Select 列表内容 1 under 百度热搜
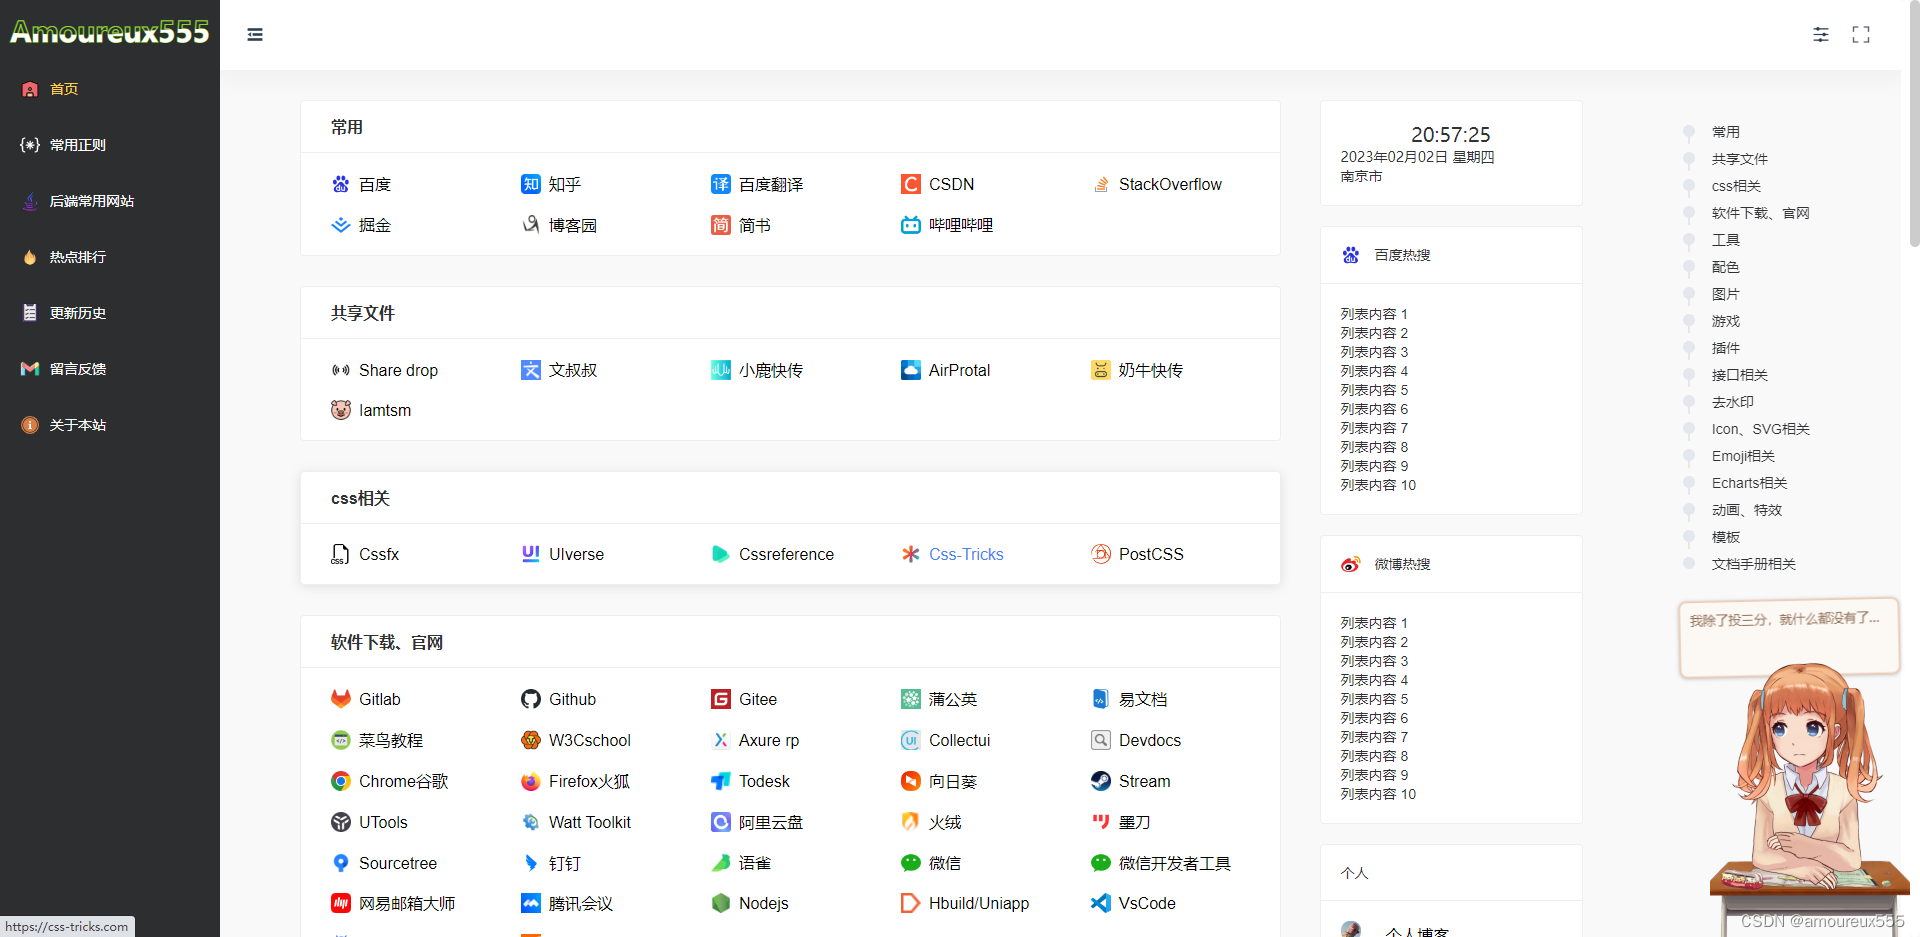The height and width of the screenshot is (937, 1920). 1374,314
